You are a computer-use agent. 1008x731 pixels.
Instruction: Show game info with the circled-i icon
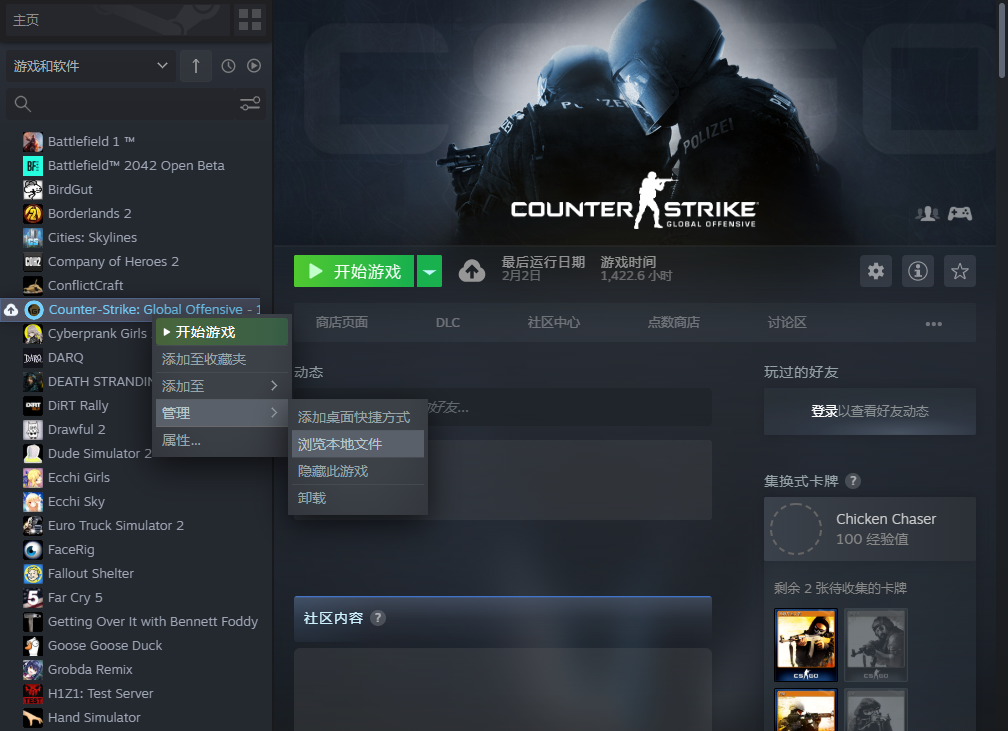point(917,271)
